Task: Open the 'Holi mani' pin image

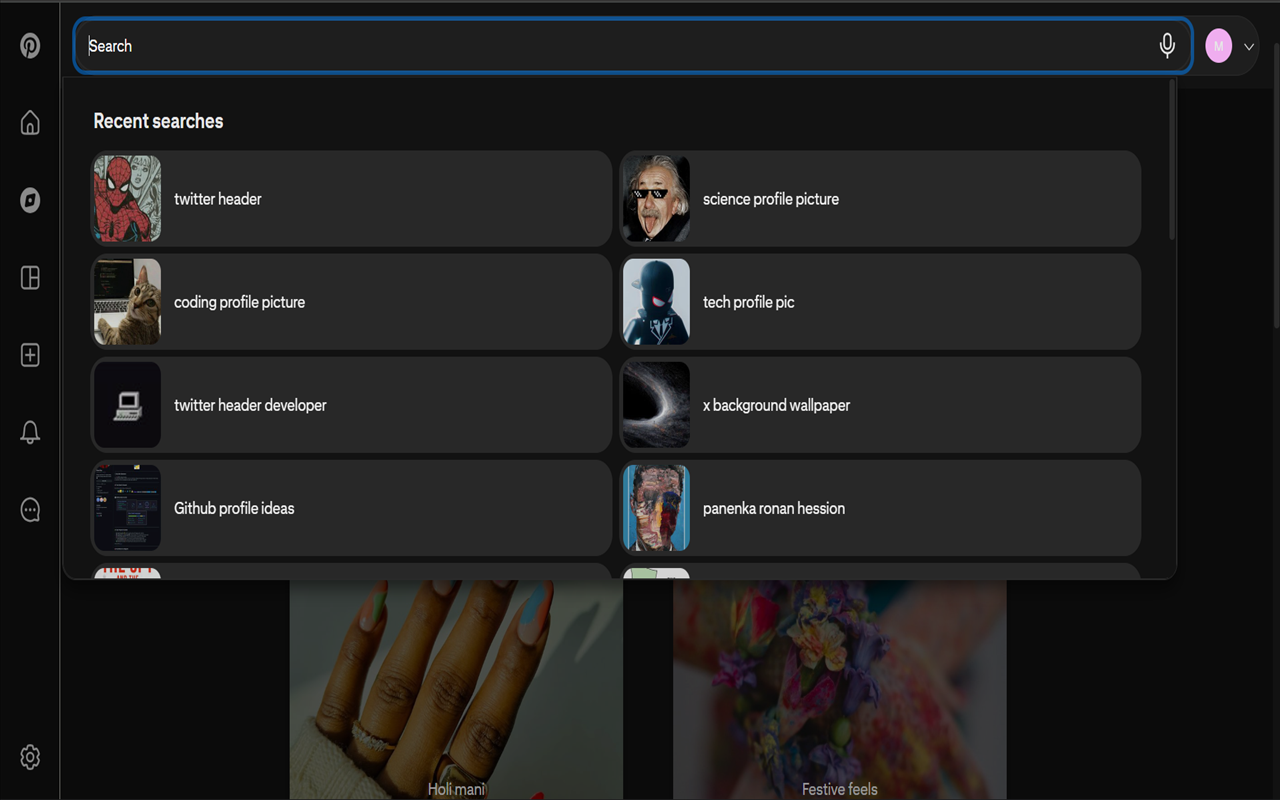Action: coord(456,690)
